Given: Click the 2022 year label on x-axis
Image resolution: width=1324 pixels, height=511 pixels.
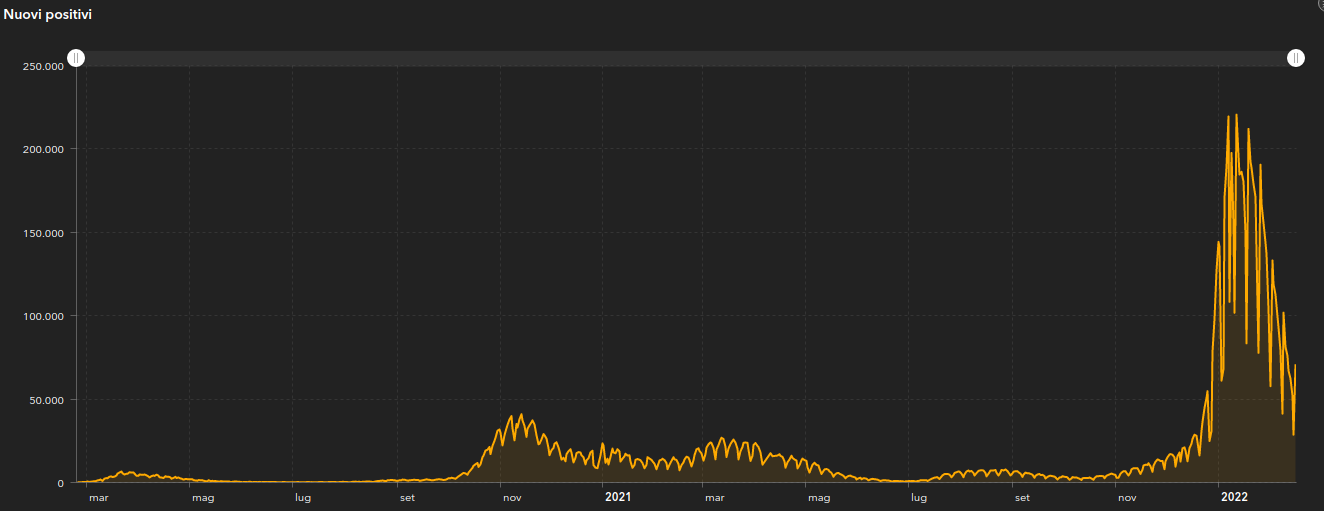Looking at the screenshot, I should pos(1233,497).
